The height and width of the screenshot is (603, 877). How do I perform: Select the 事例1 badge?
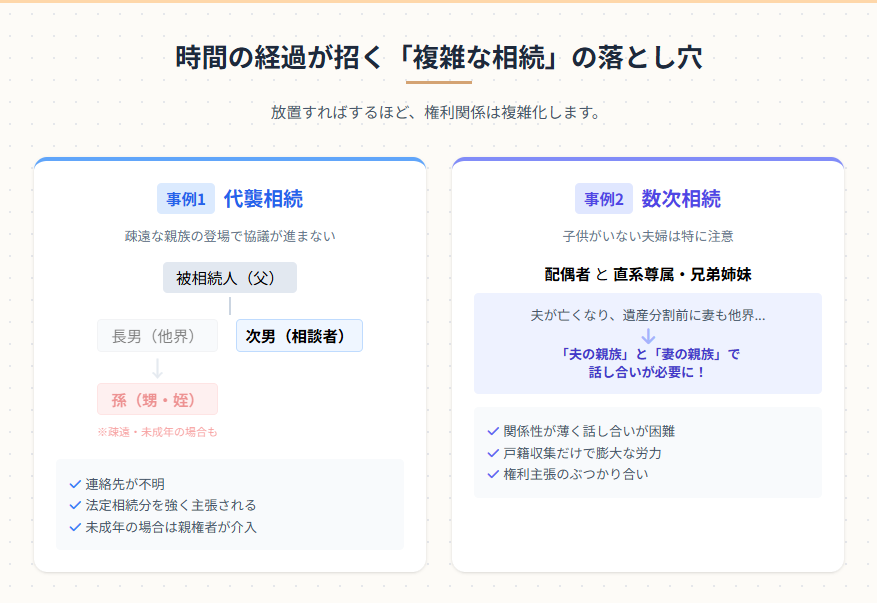click(186, 199)
